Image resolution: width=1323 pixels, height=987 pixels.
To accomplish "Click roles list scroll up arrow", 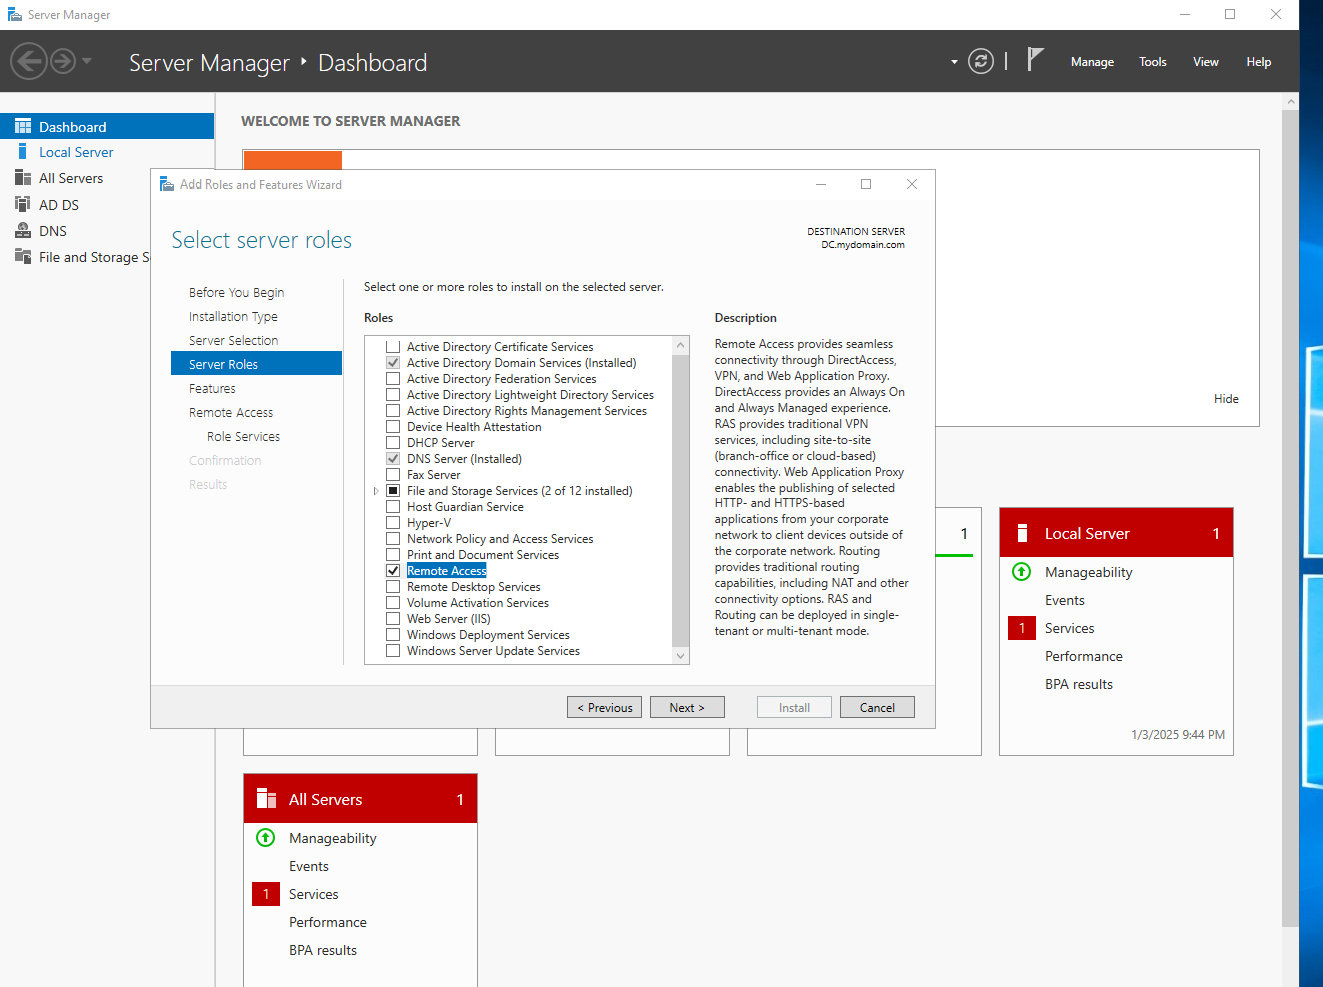I will coord(681,345).
